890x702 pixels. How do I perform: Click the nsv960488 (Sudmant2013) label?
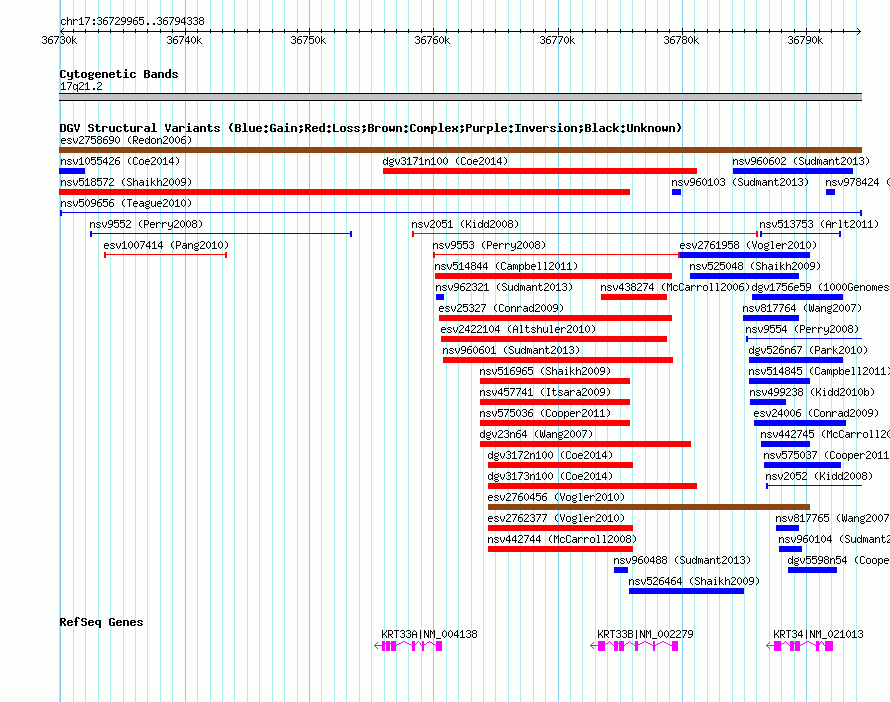pyautogui.click(x=682, y=560)
